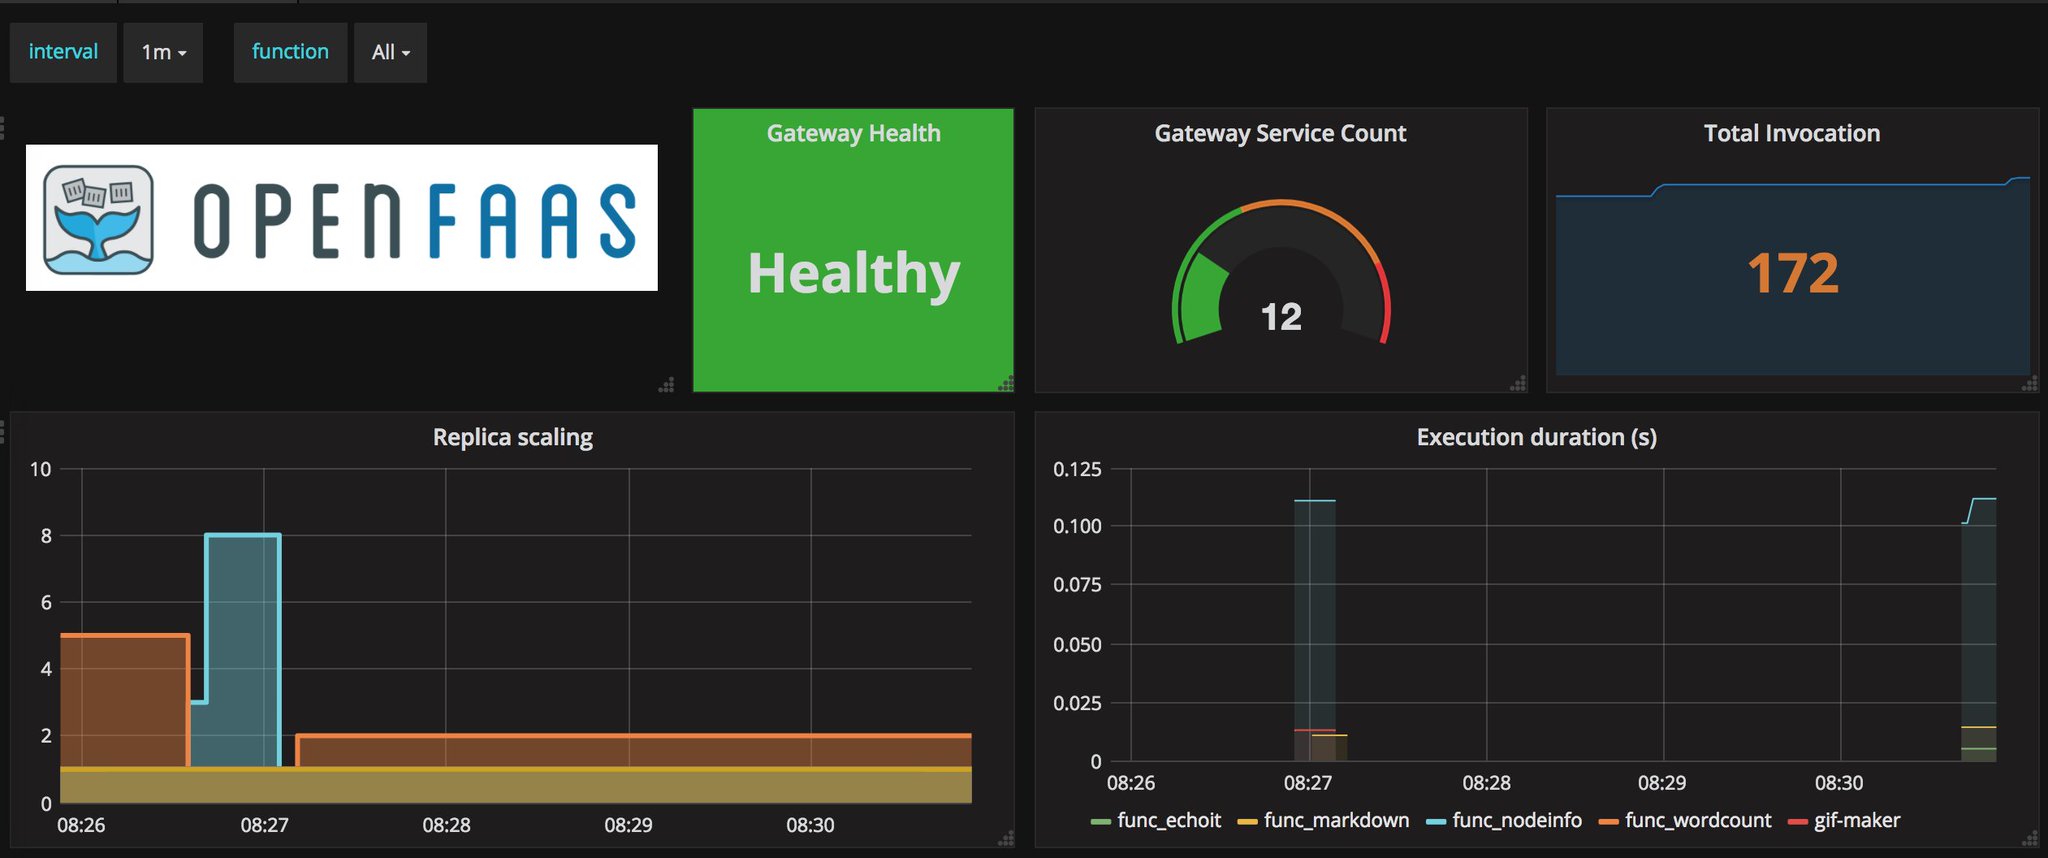Image resolution: width=2048 pixels, height=858 pixels.
Task: Toggle func_markdown series in legend
Action: pos(1323,821)
